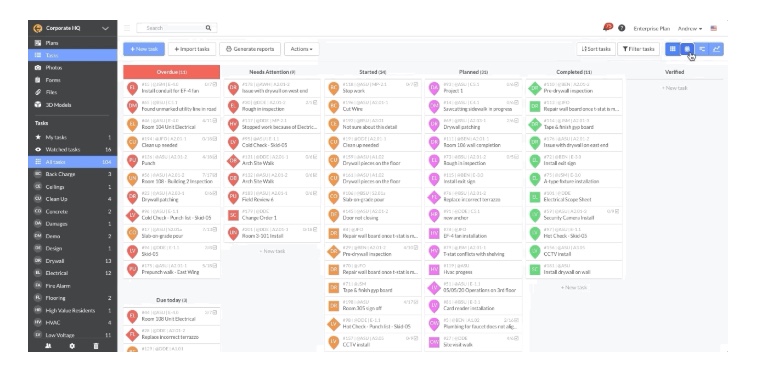This screenshot has height=366, width=764.
Task: Open the Clean Up category in sidebar
Action: [x=73, y=199]
